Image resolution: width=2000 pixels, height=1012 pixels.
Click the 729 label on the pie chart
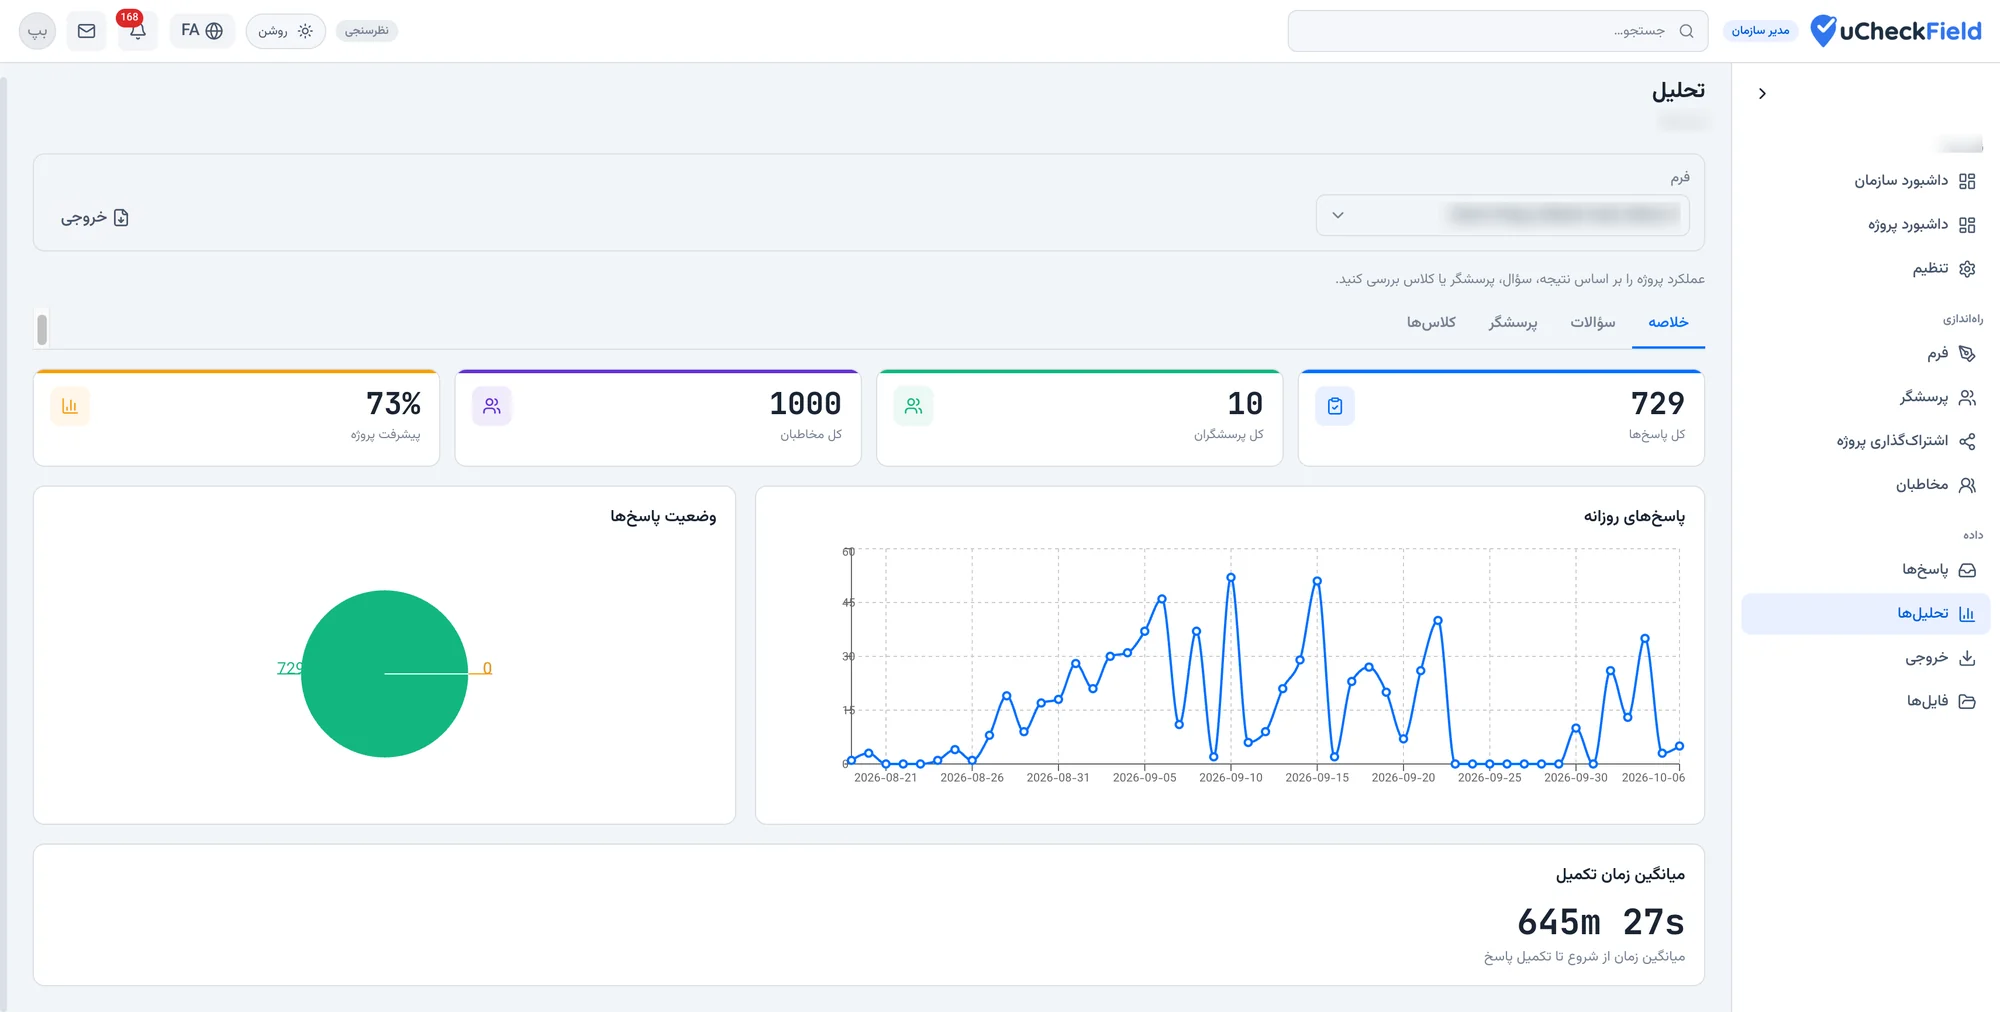pos(289,668)
